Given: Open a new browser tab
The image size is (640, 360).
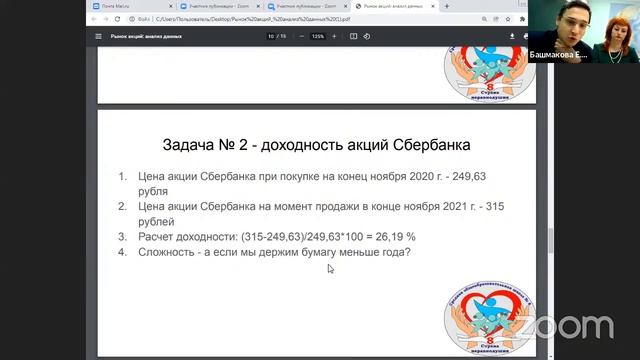Looking at the screenshot, I should pyautogui.click(x=447, y=6).
